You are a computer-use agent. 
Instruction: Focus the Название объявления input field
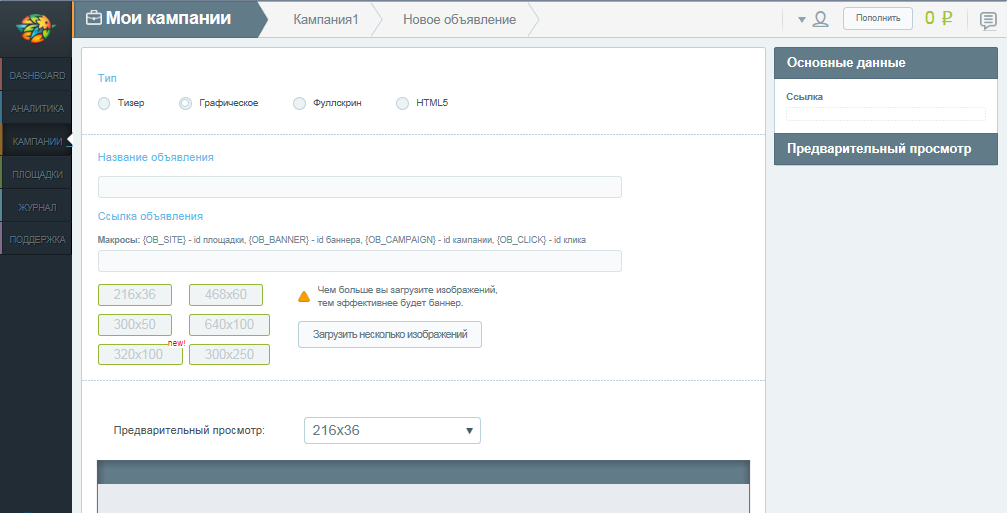(360, 187)
